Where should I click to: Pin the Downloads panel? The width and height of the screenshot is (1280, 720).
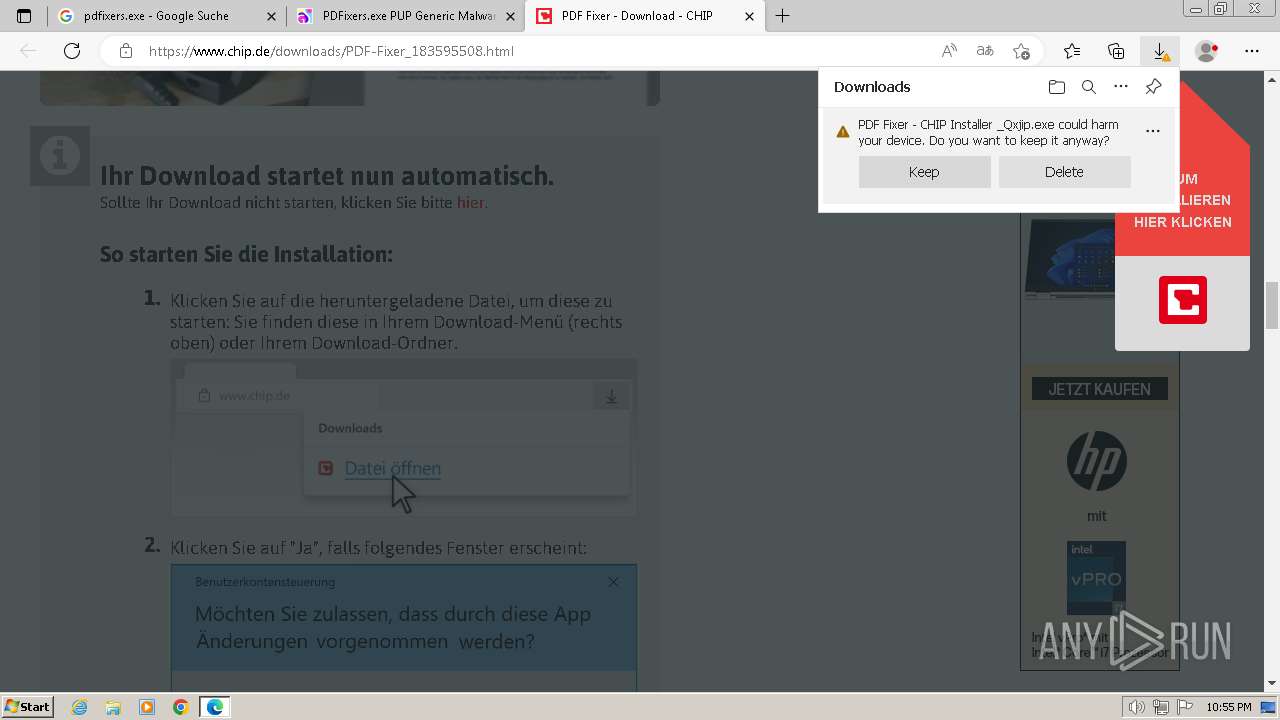click(1153, 87)
